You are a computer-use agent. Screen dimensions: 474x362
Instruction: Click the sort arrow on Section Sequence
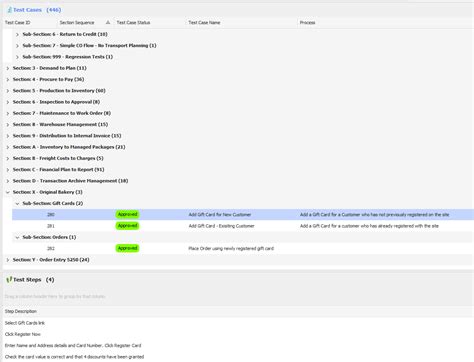pos(108,22)
